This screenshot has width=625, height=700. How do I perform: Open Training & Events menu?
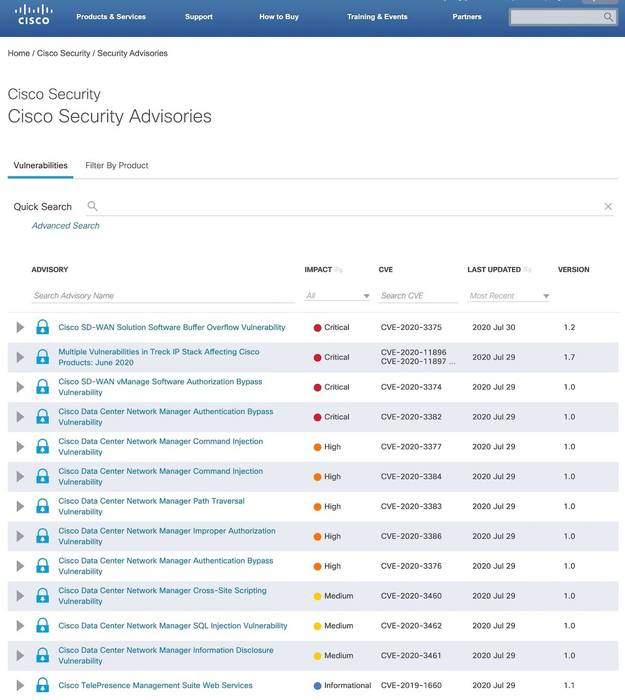pyautogui.click(x=377, y=17)
